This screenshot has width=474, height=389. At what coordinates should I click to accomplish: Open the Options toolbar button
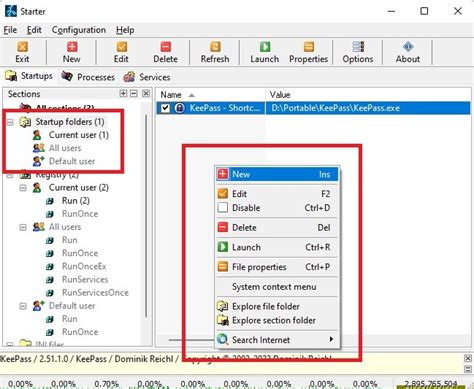tap(358, 52)
